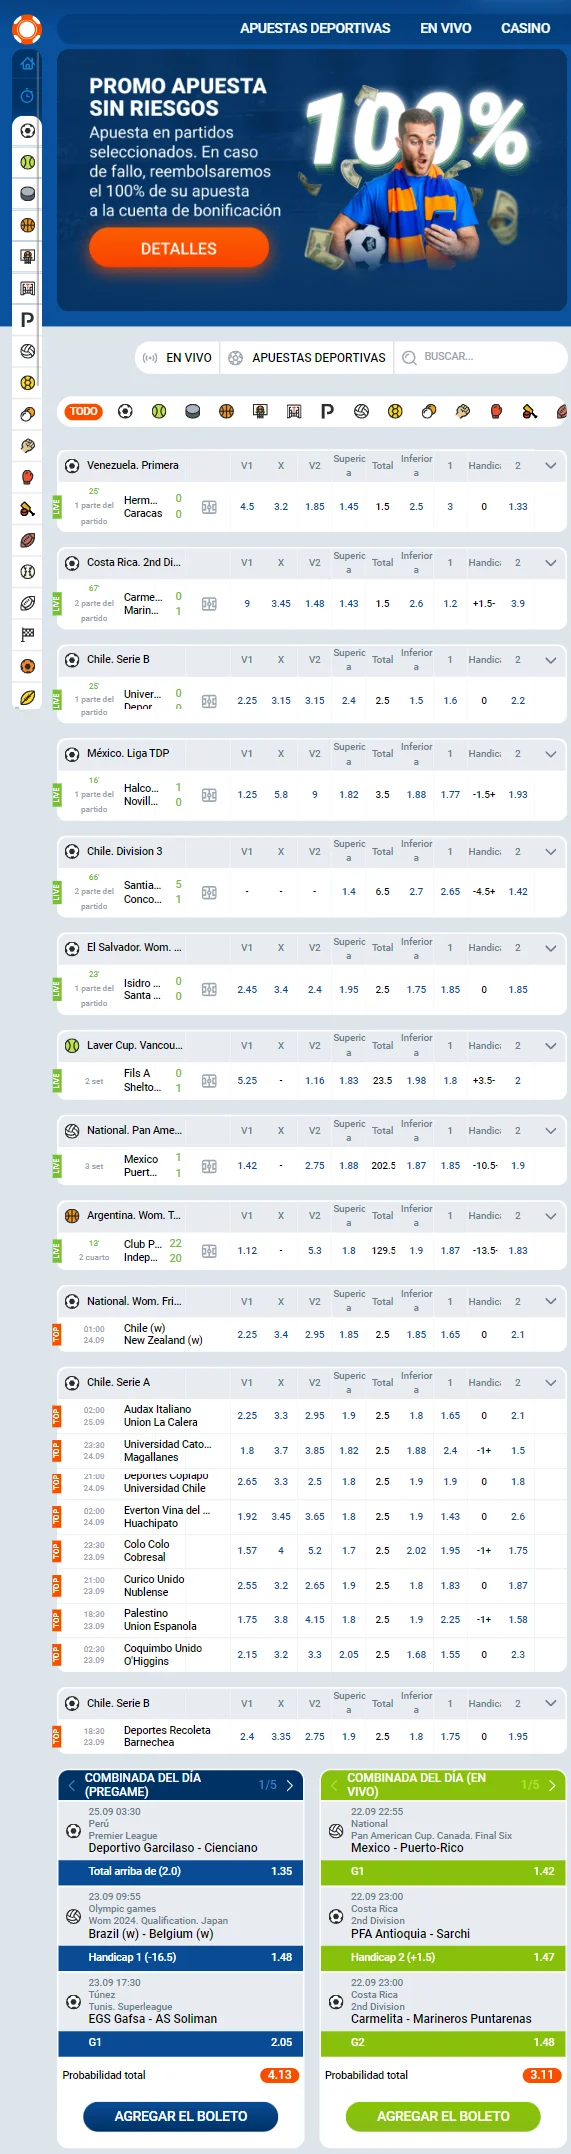Click the orange lifebuoy site logo
This screenshot has height=2154, width=571.
[27, 28]
